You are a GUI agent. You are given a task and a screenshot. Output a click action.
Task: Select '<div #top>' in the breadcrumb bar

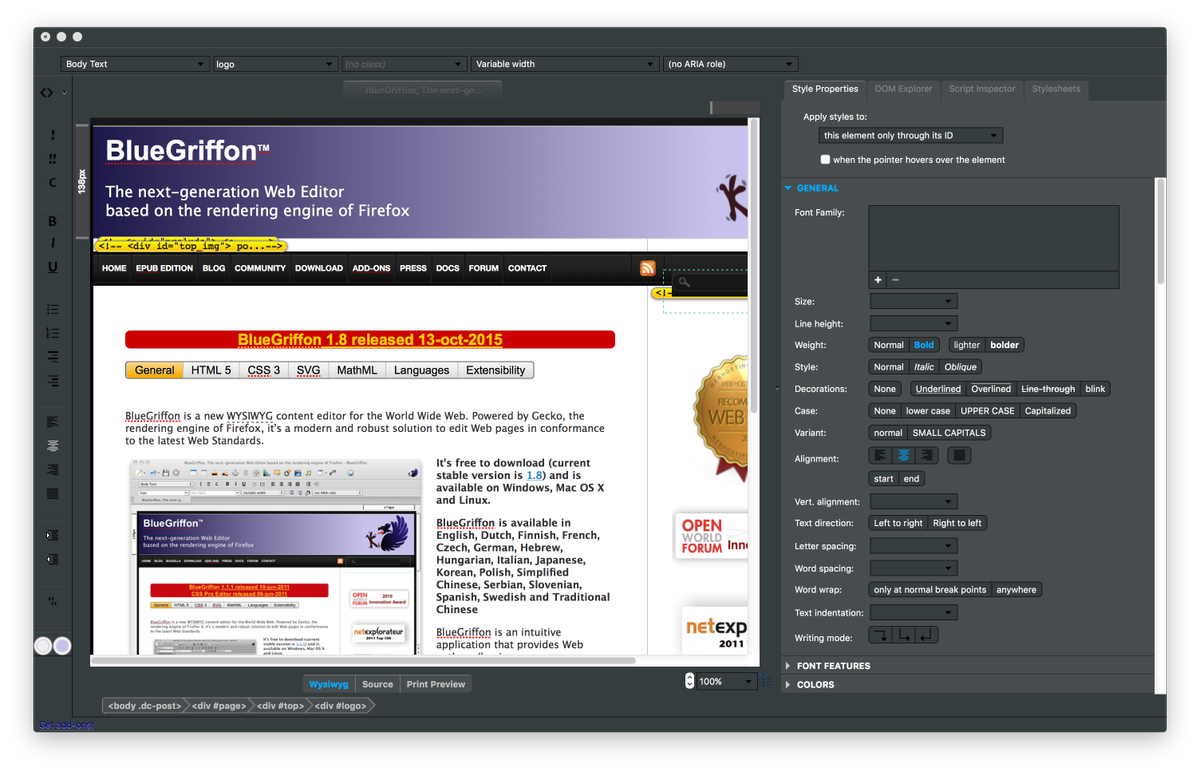click(281, 706)
